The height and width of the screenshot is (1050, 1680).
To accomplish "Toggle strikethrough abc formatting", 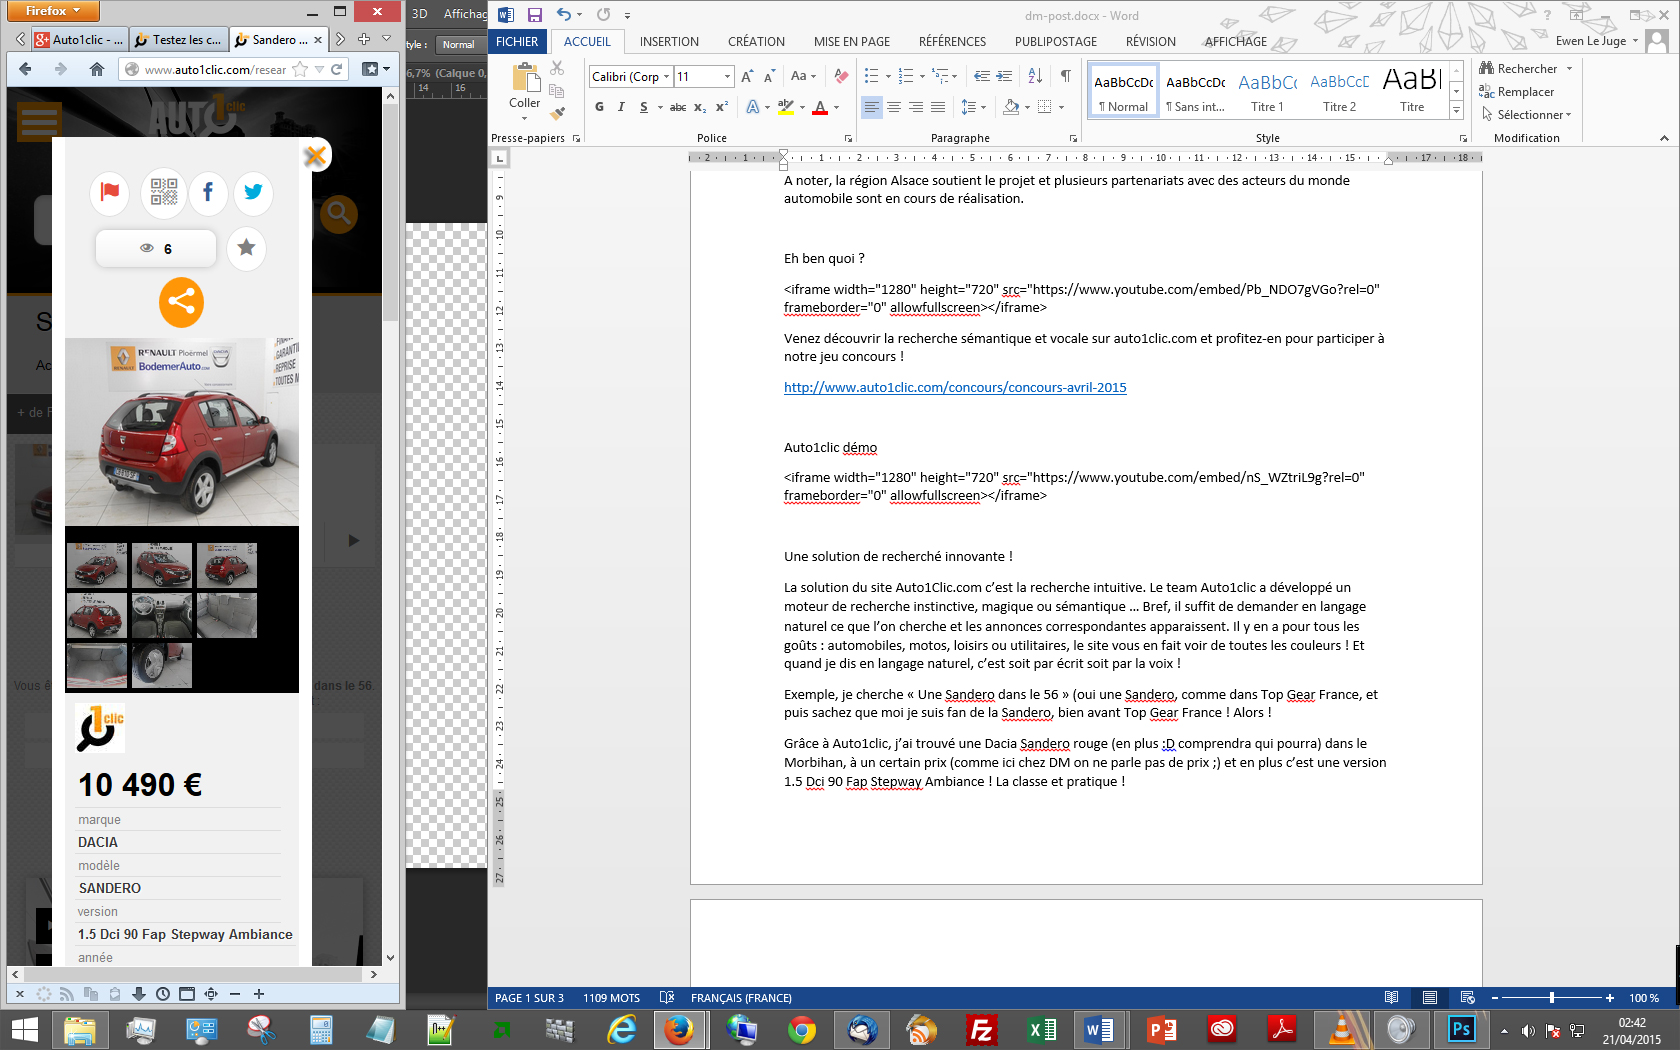I will (x=678, y=107).
